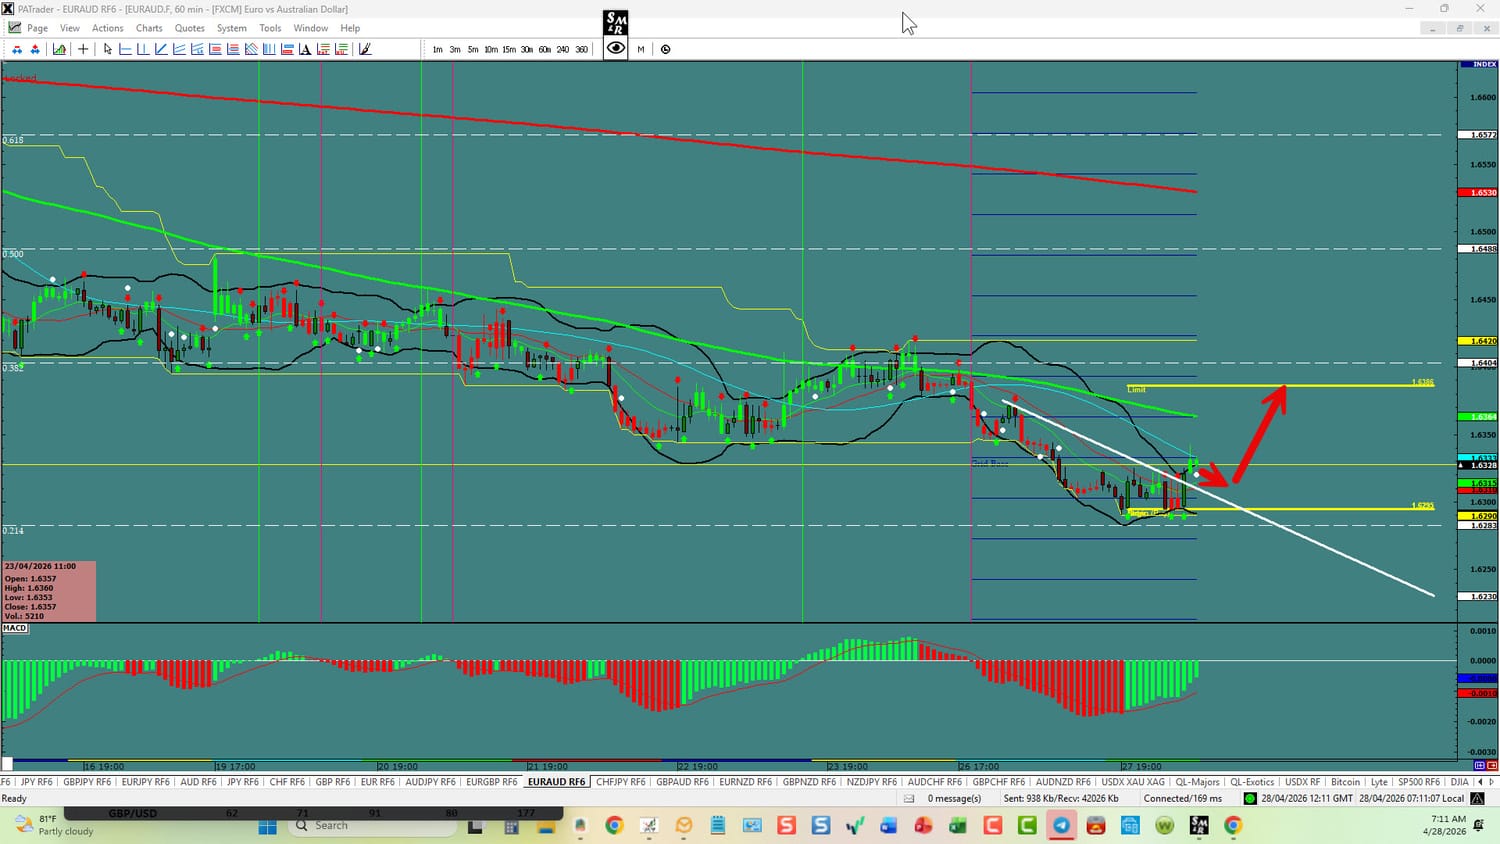The height and width of the screenshot is (844, 1500).
Task: Click the trend line drawing tool
Action: 160,49
